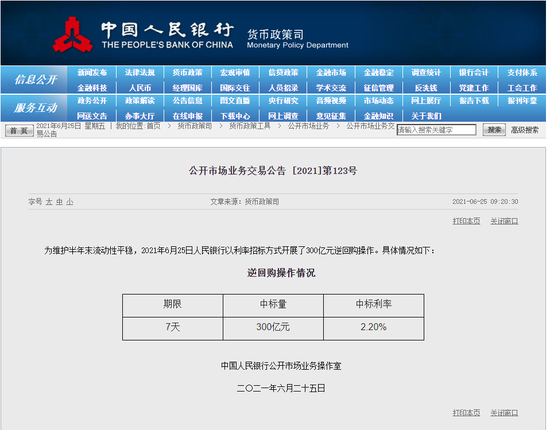Open the 新闻发布 menu item
This screenshot has height=430, width=550.
point(92,73)
